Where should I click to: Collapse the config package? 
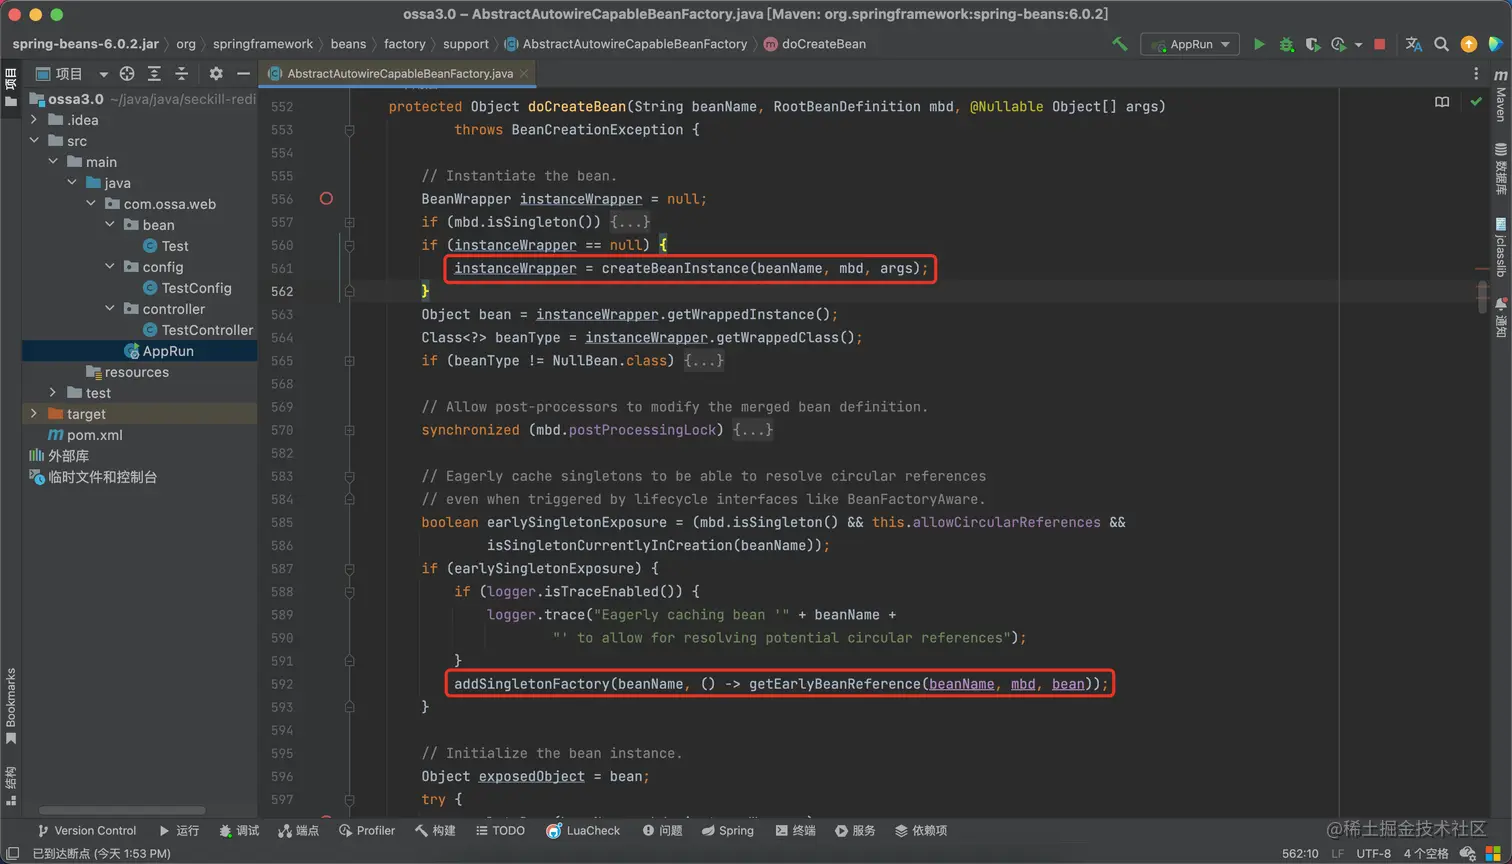(x=110, y=267)
